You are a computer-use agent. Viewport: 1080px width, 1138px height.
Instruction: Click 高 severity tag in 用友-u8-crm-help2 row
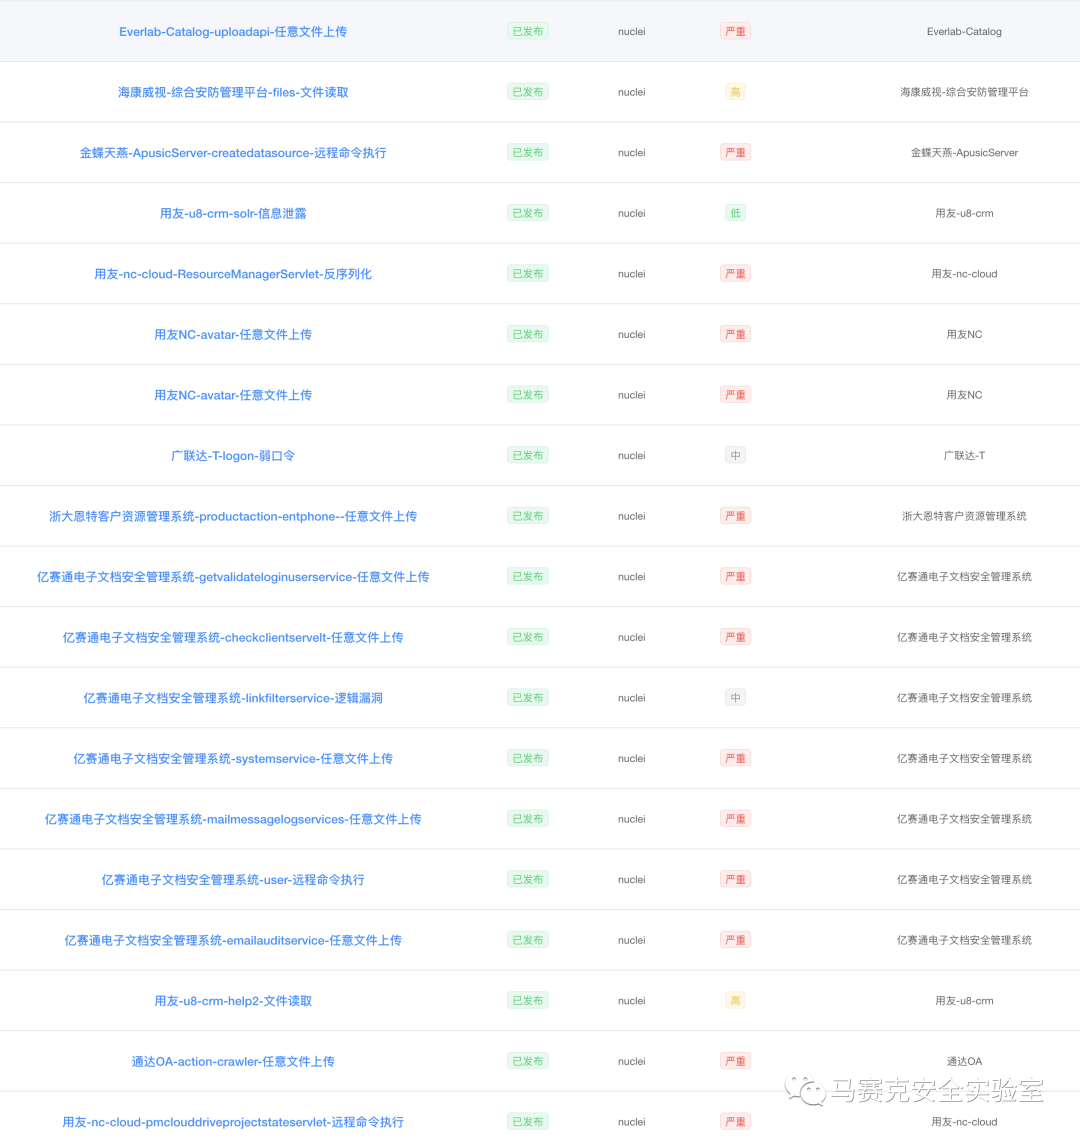[735, 1001]
